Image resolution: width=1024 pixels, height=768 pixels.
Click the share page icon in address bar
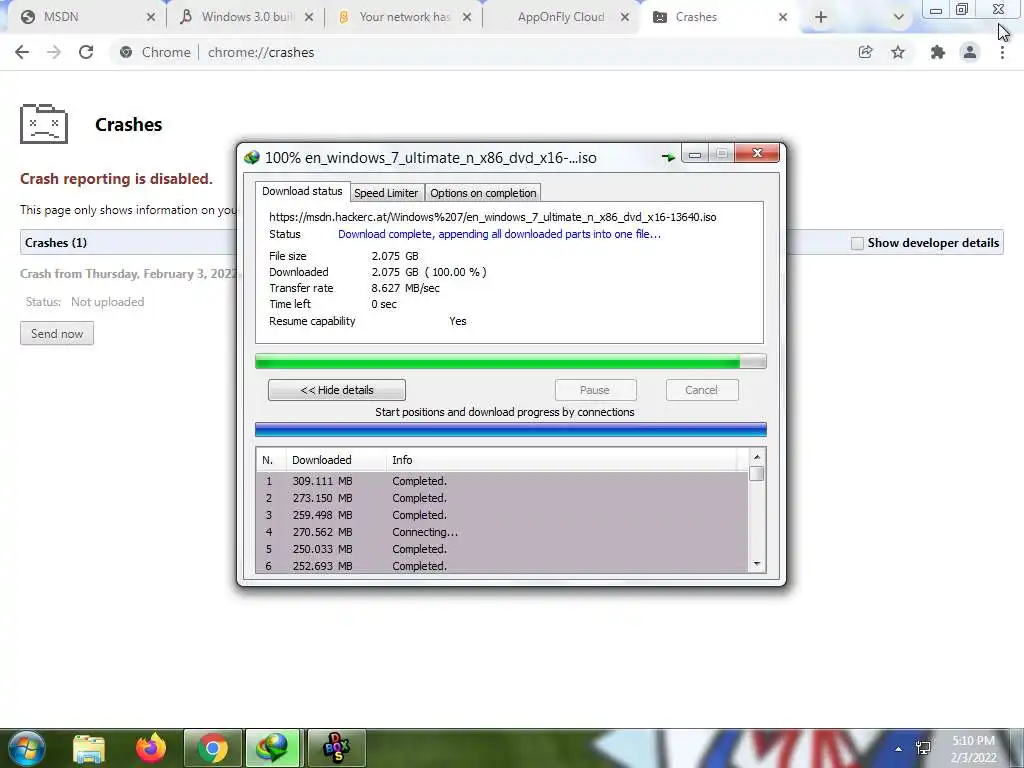865,52
